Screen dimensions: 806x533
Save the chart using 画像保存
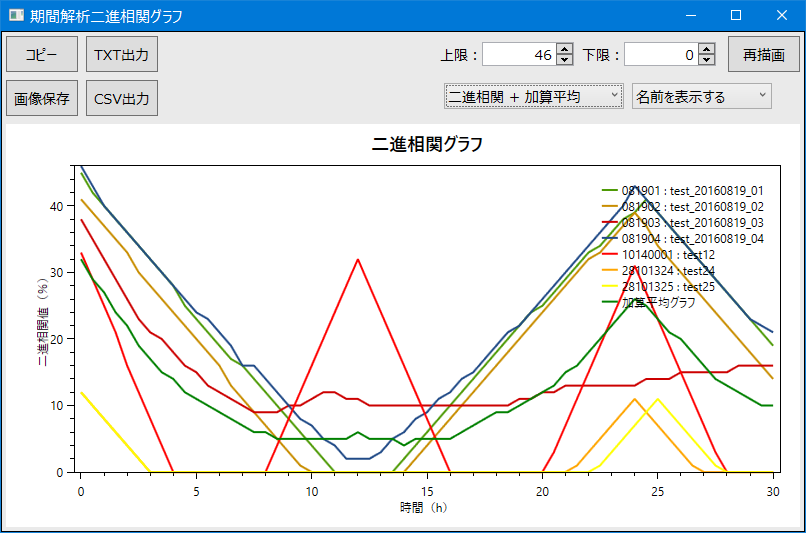point(42,98)
